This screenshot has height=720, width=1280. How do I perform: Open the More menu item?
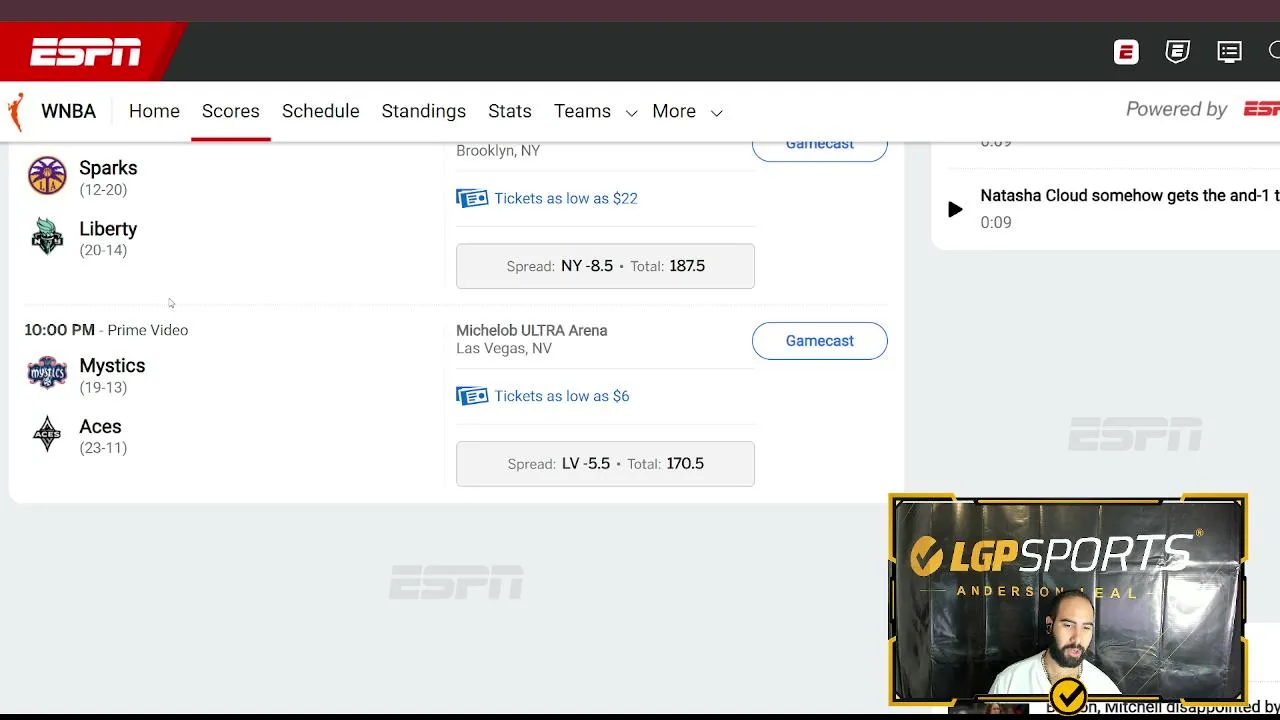click(674, 111)
